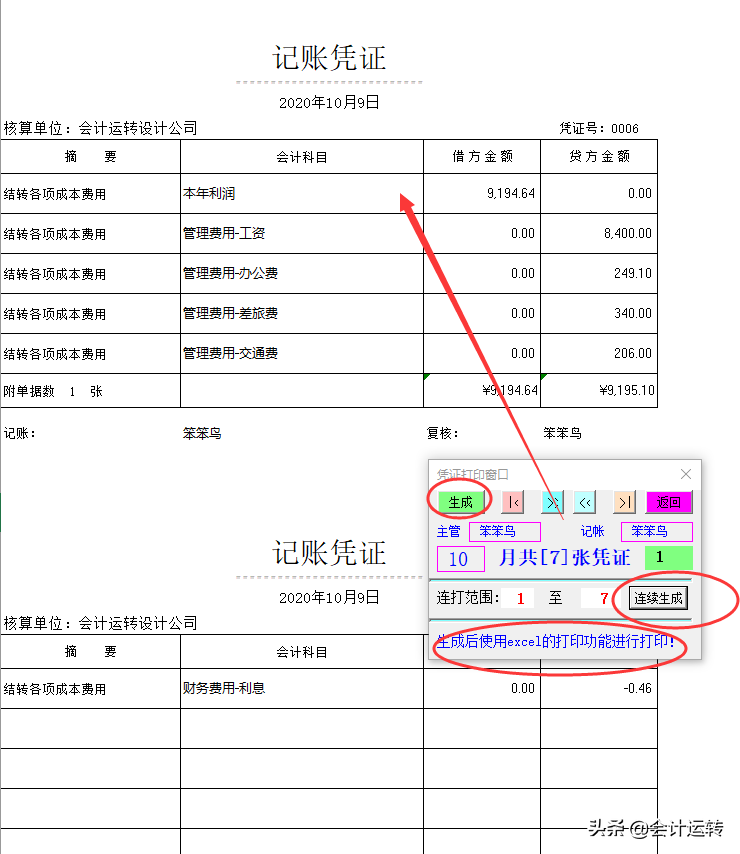Image resolution: width=740 pixels, height=854 pixels.
Task: Click 笨笨鸟 next to 复核 on the sheet
Action: coord(562,434)
